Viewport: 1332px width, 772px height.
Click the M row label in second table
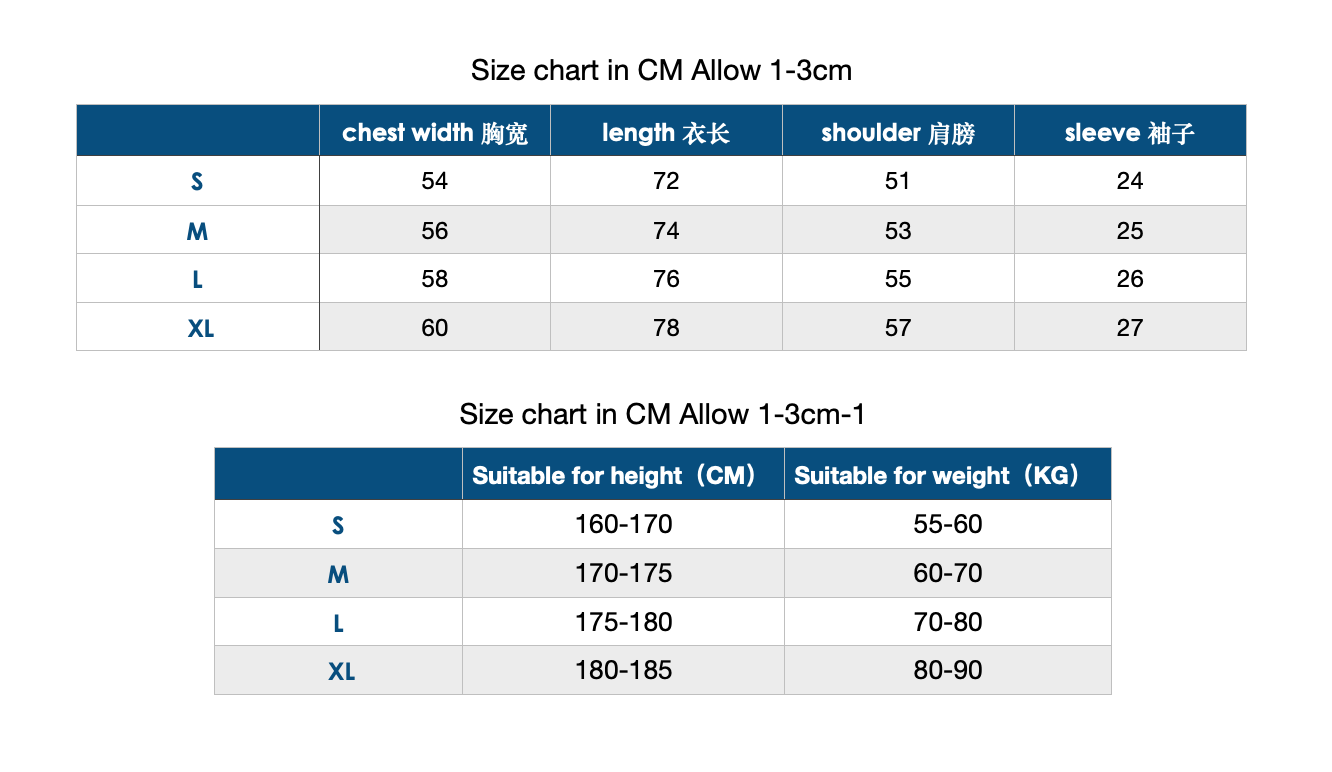338,573
